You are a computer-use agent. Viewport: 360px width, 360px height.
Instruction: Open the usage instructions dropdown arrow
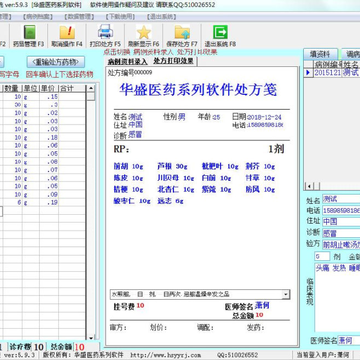coord(285,295)
